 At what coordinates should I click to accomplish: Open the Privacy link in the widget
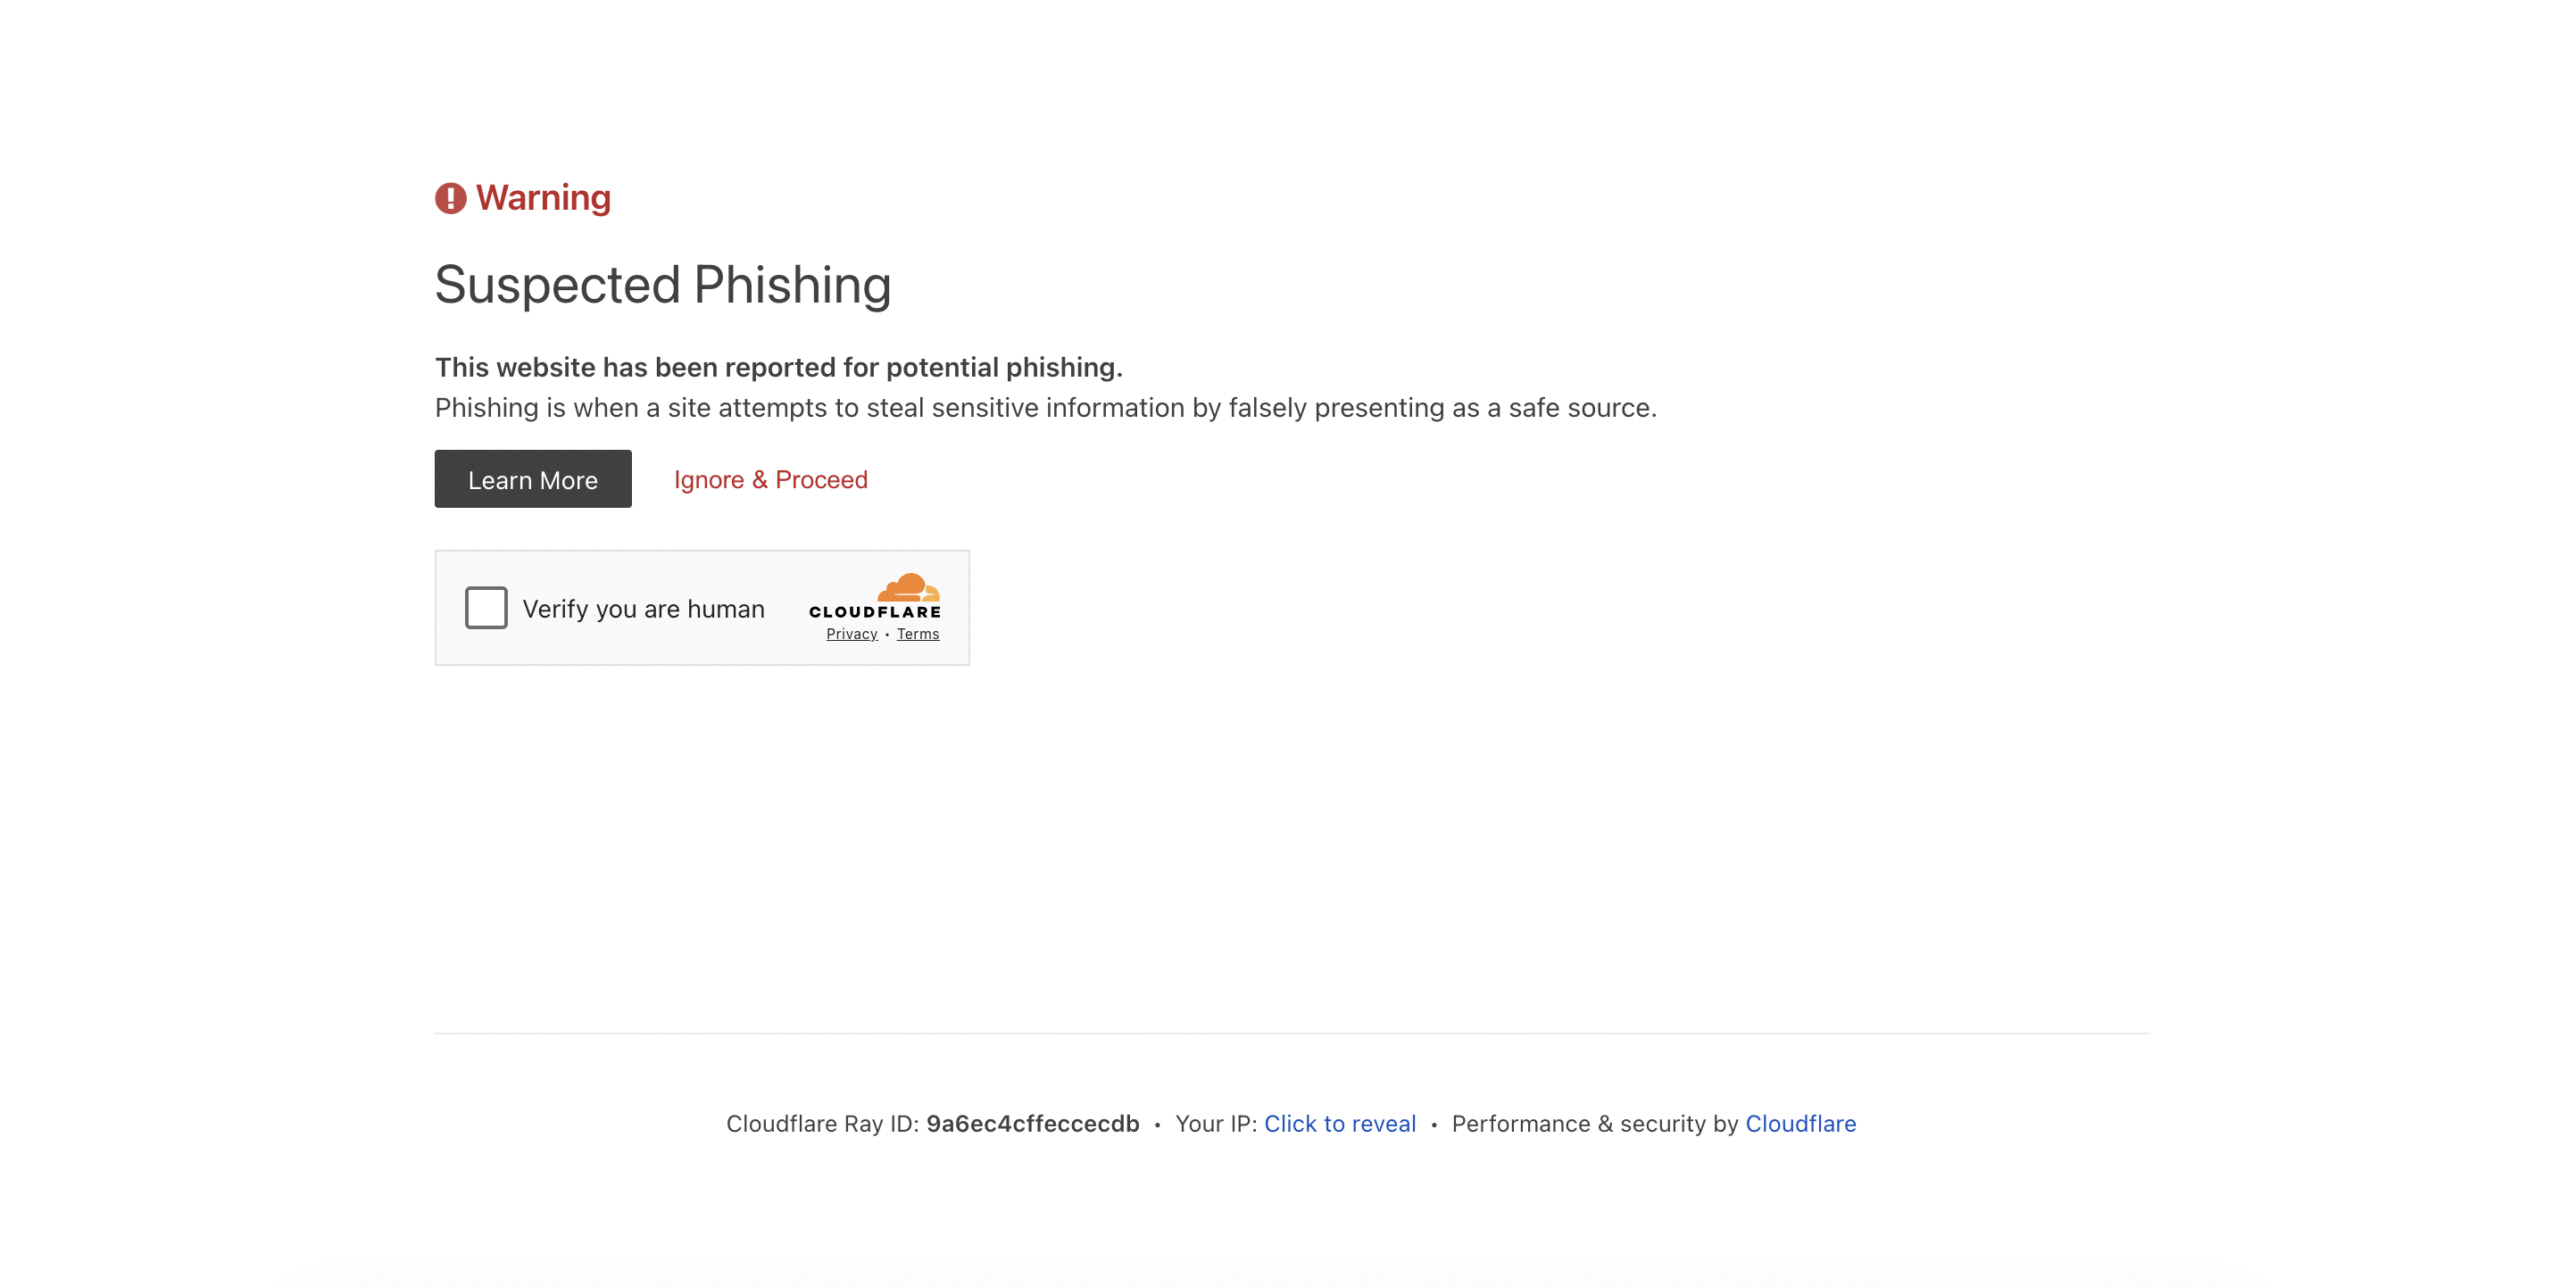851,634
